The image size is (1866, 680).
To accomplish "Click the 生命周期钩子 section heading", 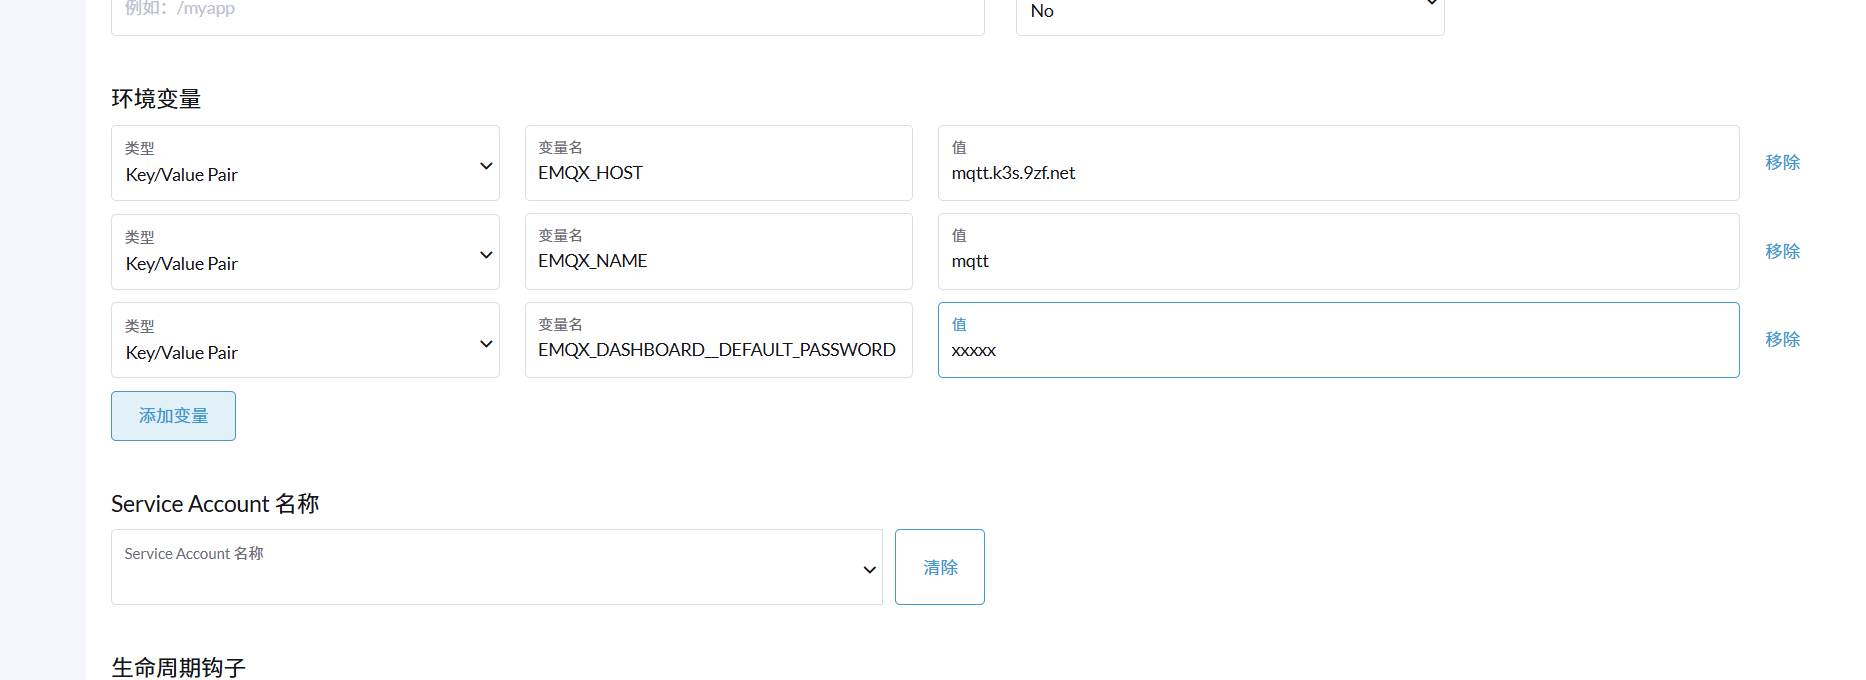I will pyautogui.click(x=178, y=667).
